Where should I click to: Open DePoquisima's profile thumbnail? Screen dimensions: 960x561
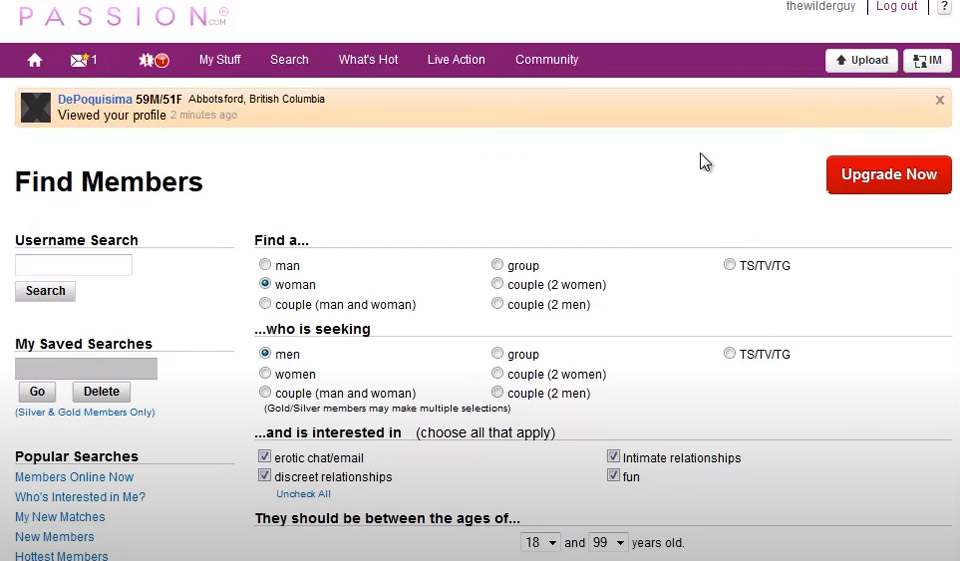click(36, 107)
